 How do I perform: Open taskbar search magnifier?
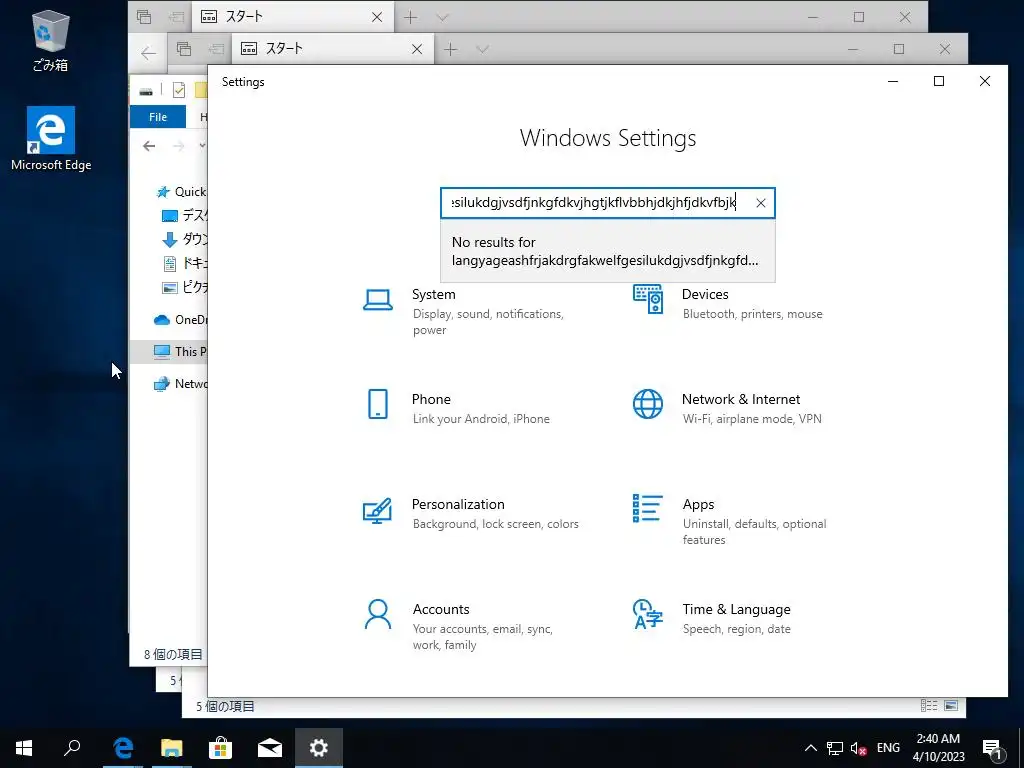72,748
